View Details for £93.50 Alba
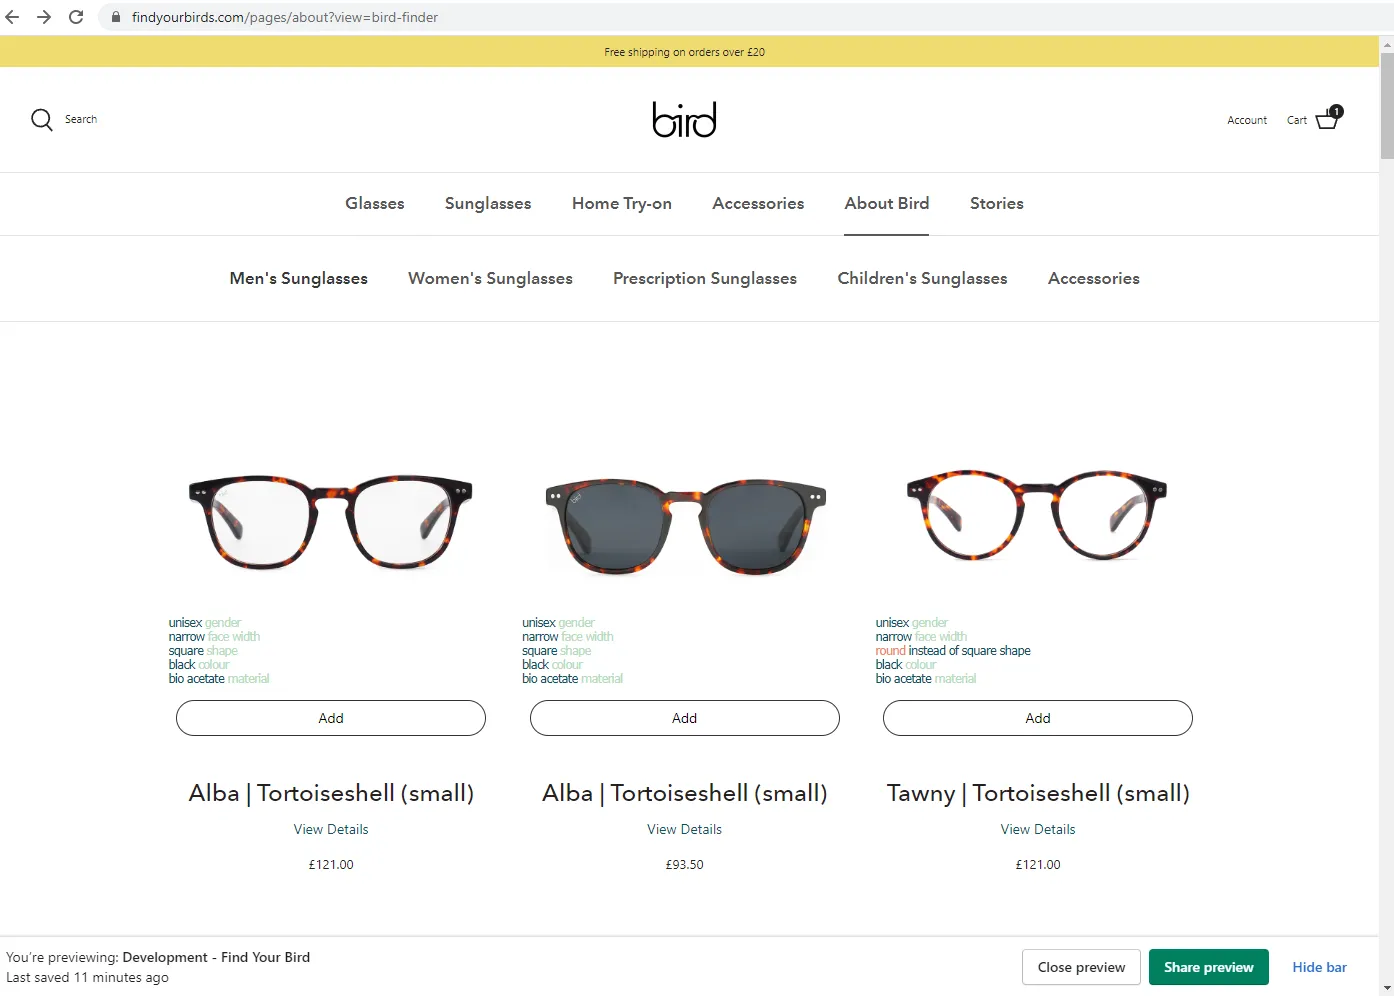1394x996 pixels. [685, 829]
